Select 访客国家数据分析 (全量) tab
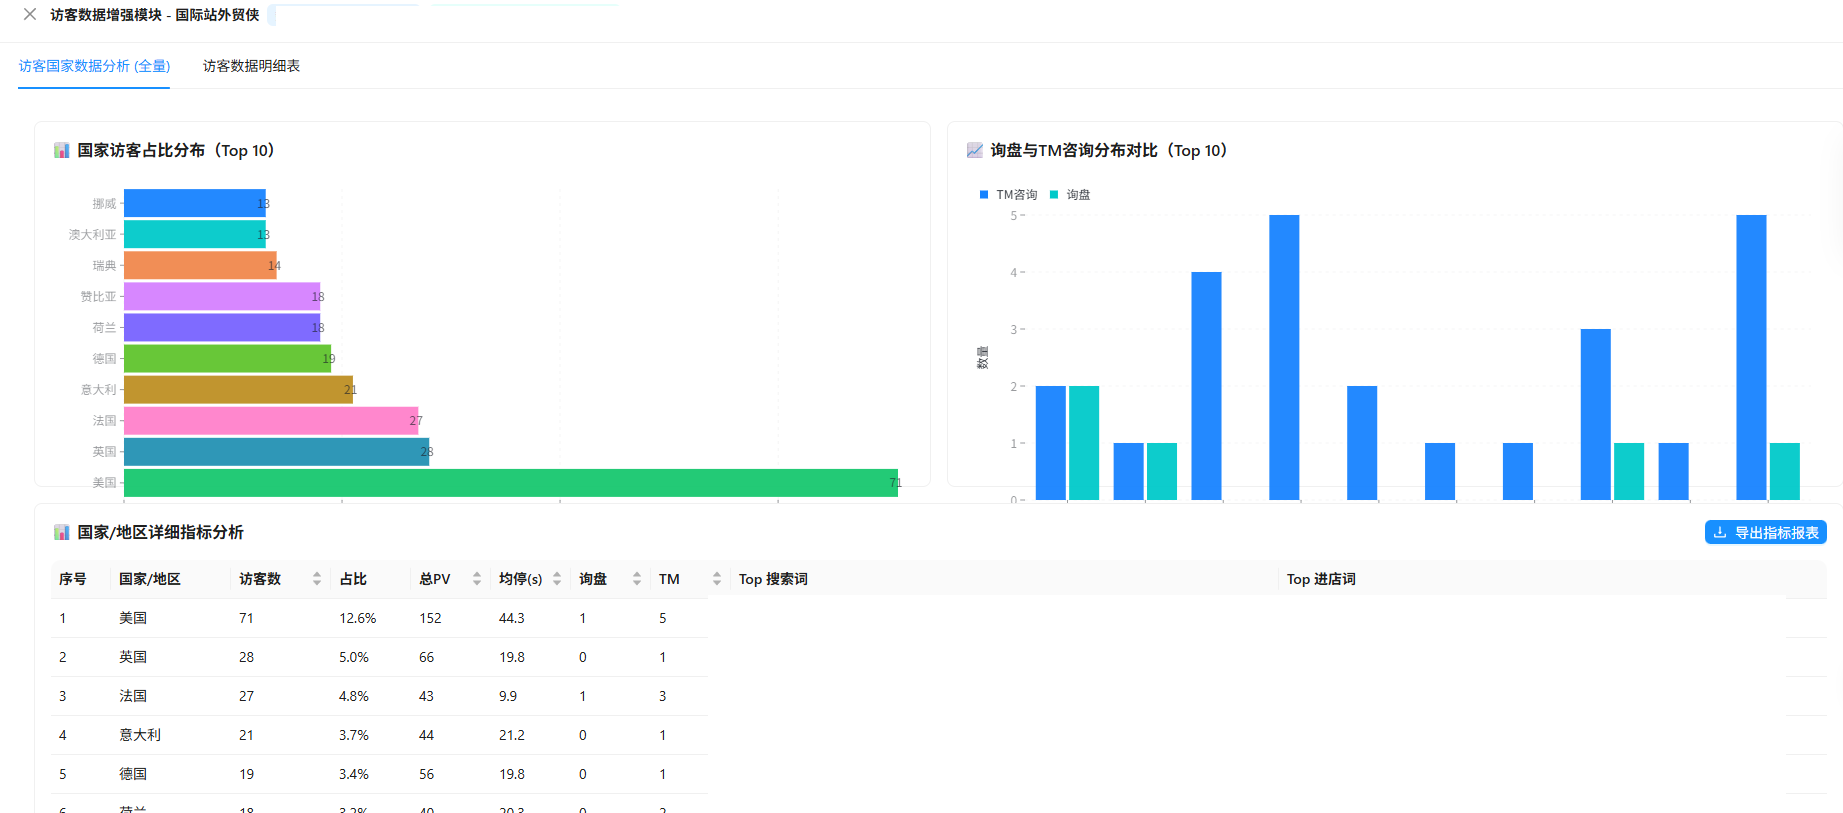 coord(94,66)
